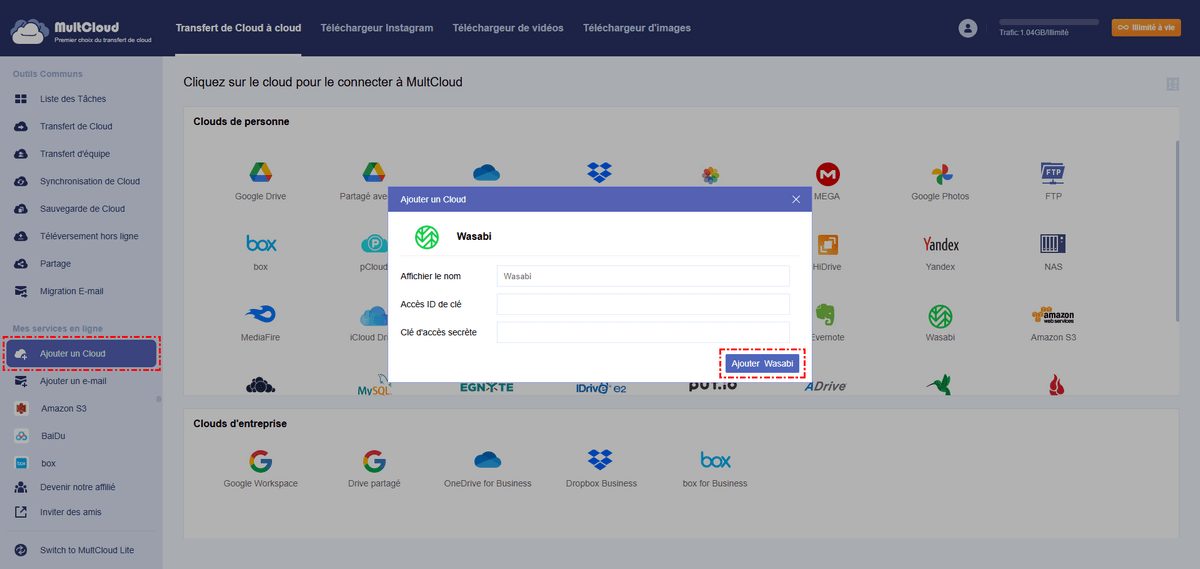The height and width of the screenshot is (569, 1200).
Task: Open the Téléchargeur Instagram tab
Action: 377,28
